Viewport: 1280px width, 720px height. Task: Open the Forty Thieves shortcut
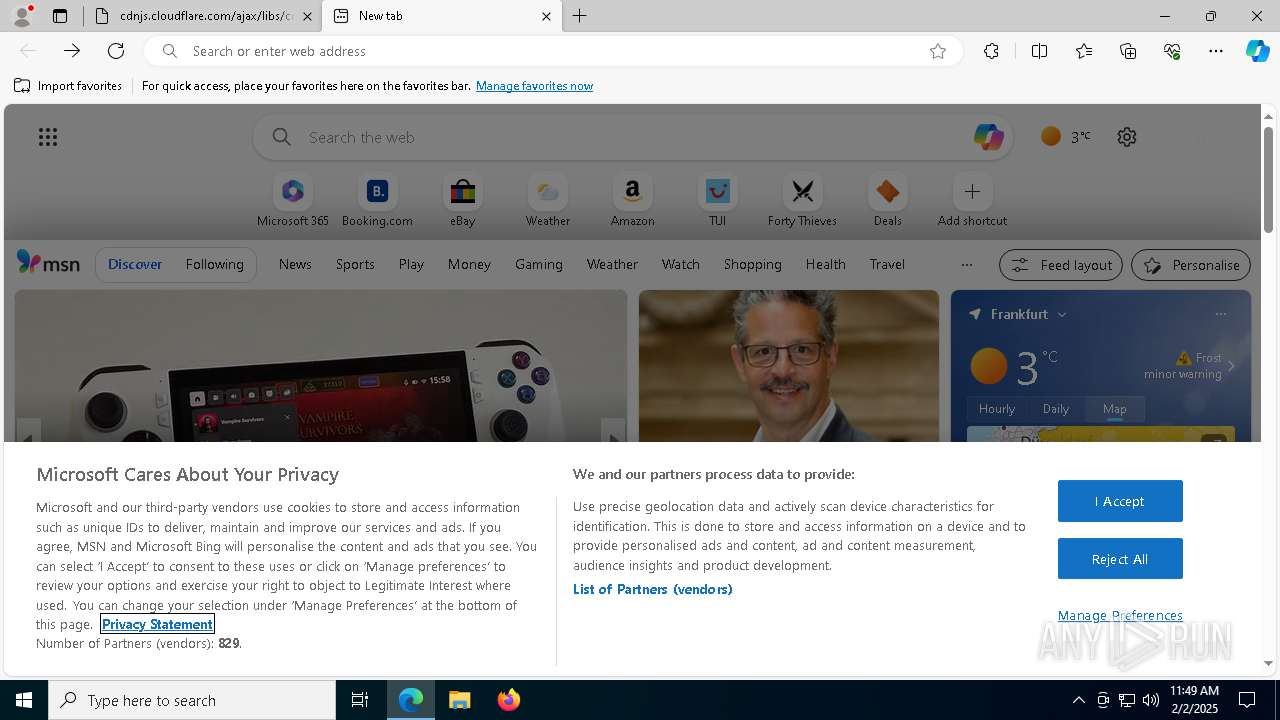[802, 201]
